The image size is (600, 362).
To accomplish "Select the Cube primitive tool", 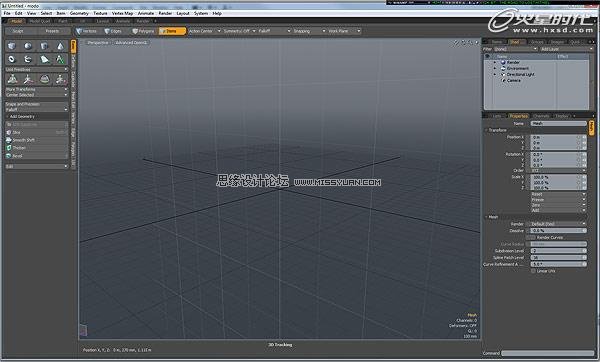I will 12,46.
